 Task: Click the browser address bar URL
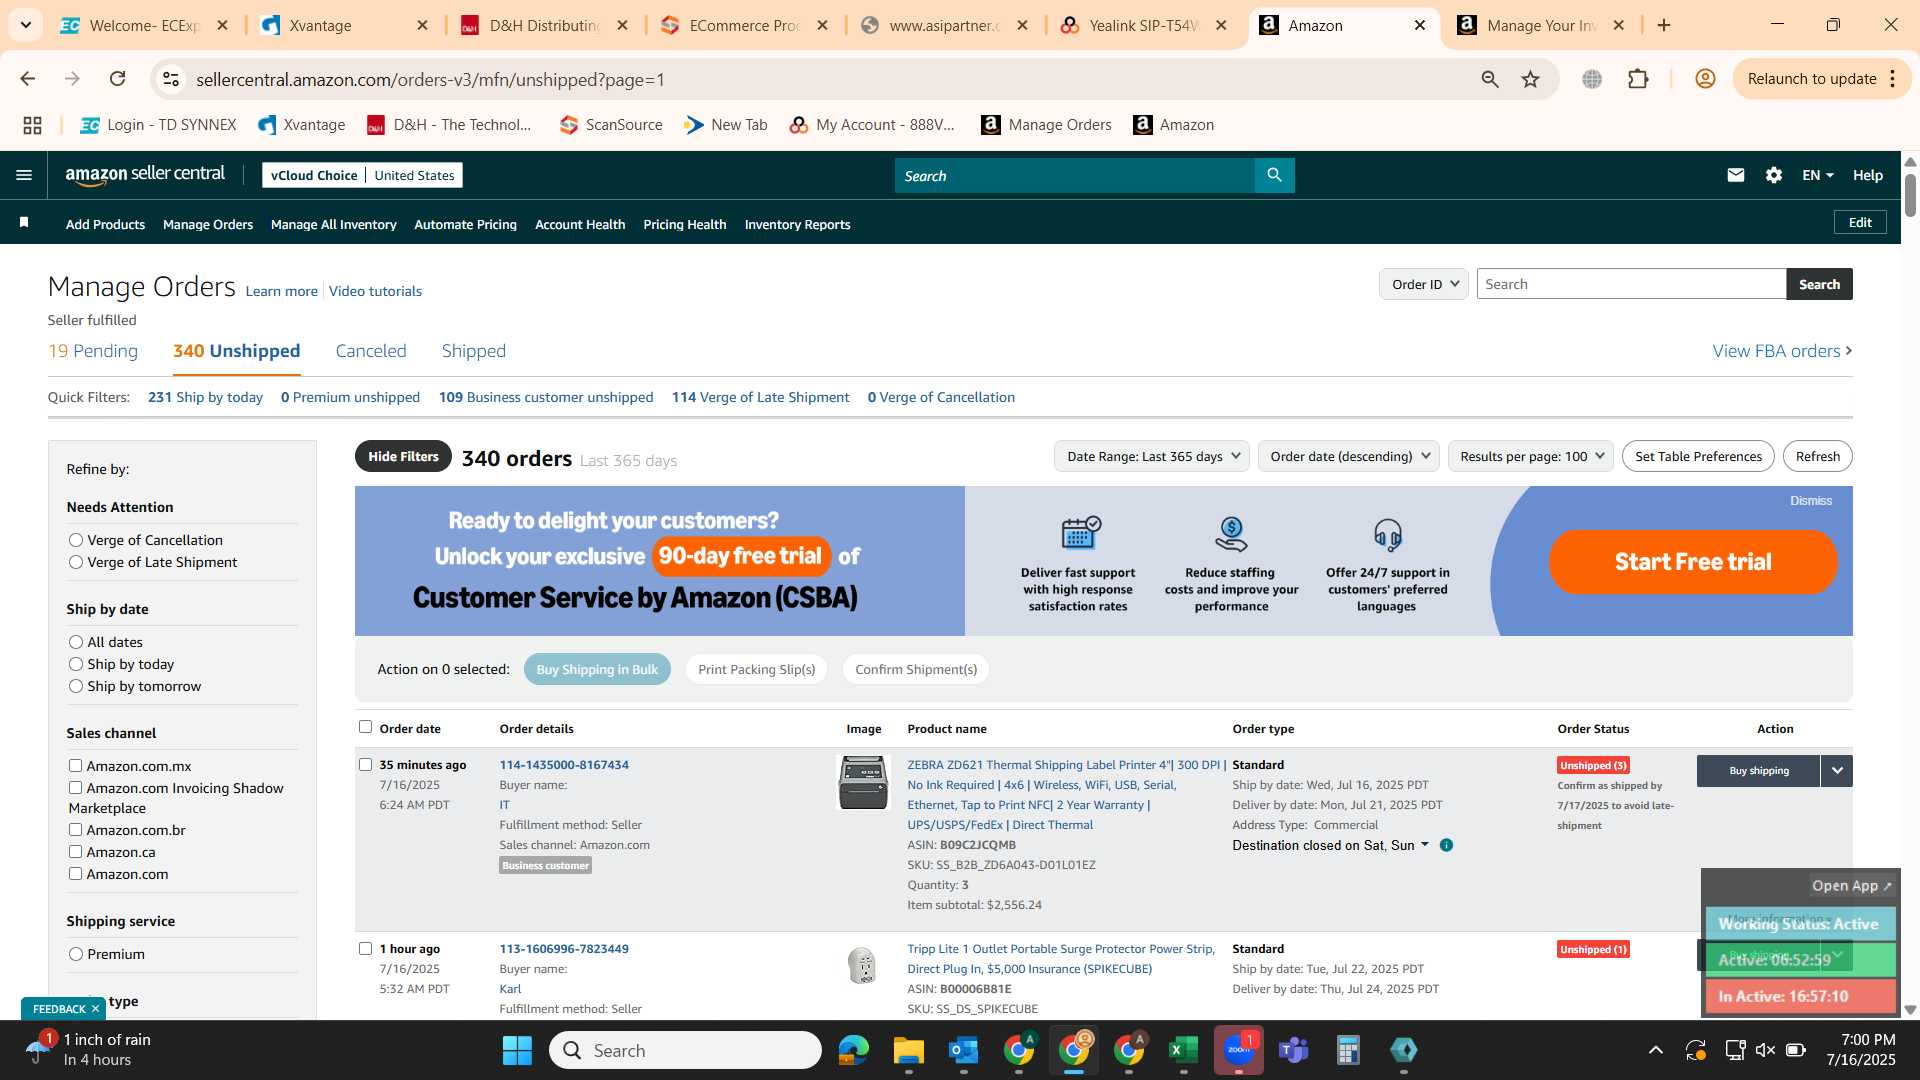click(430, 79)
